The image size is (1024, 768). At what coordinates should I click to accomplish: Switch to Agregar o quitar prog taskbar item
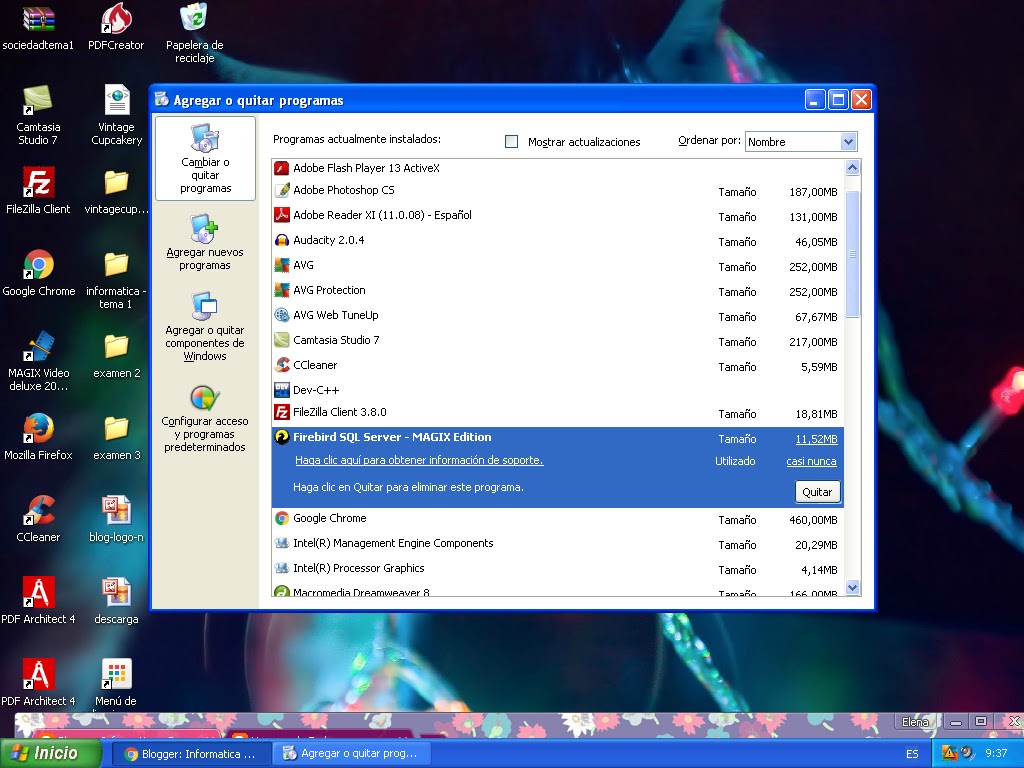[351, 754]
